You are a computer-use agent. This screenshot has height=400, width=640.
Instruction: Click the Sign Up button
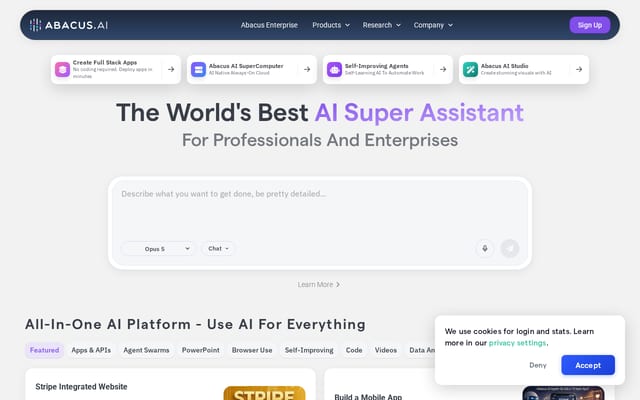(x=590, y=25)
